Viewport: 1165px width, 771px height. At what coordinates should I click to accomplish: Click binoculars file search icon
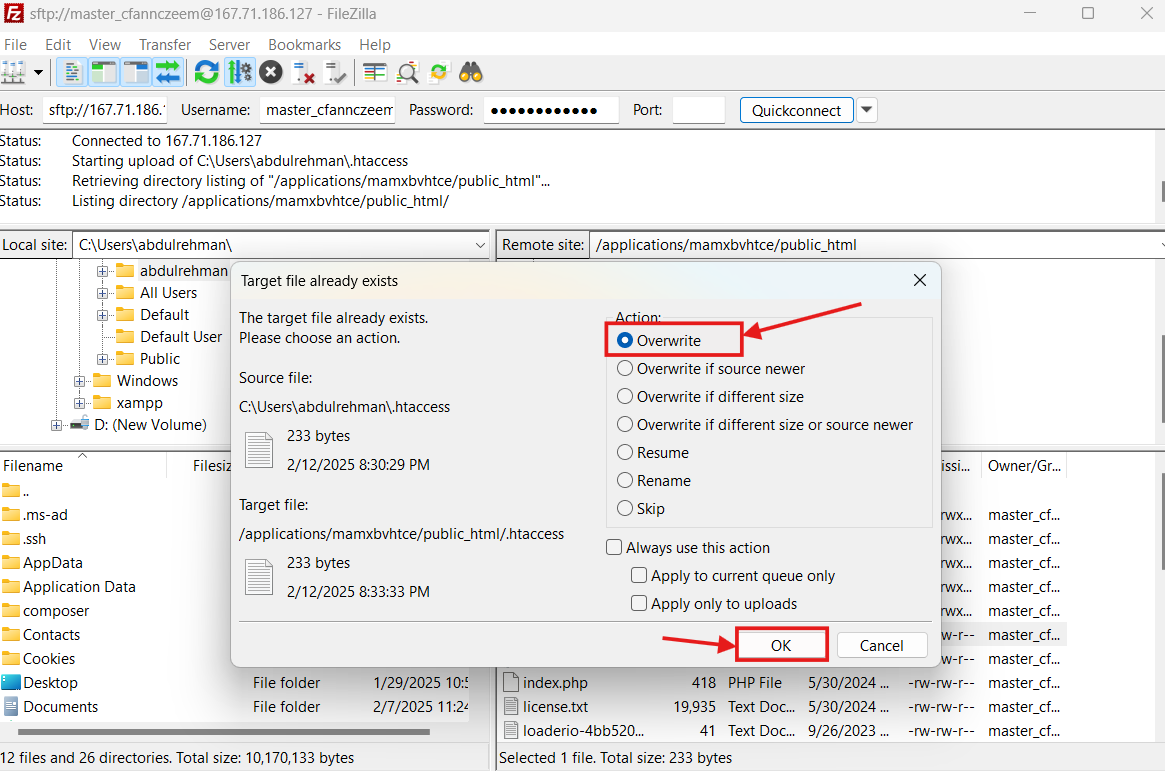471,72
